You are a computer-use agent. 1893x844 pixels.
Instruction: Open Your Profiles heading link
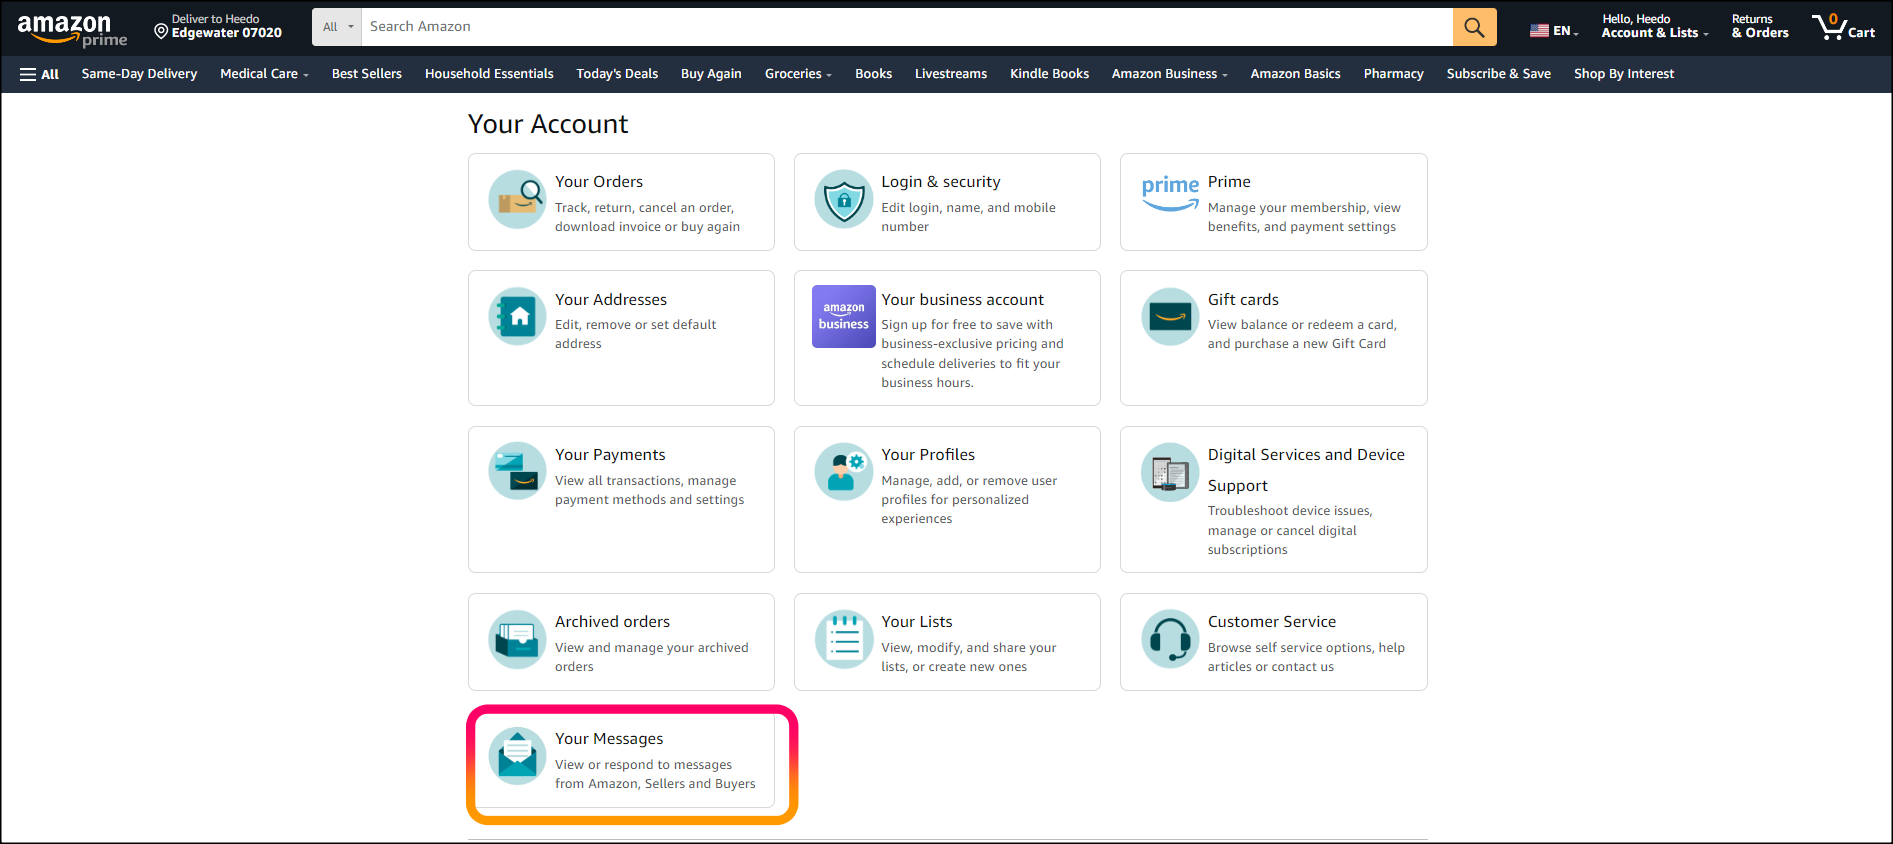(928, 455)
